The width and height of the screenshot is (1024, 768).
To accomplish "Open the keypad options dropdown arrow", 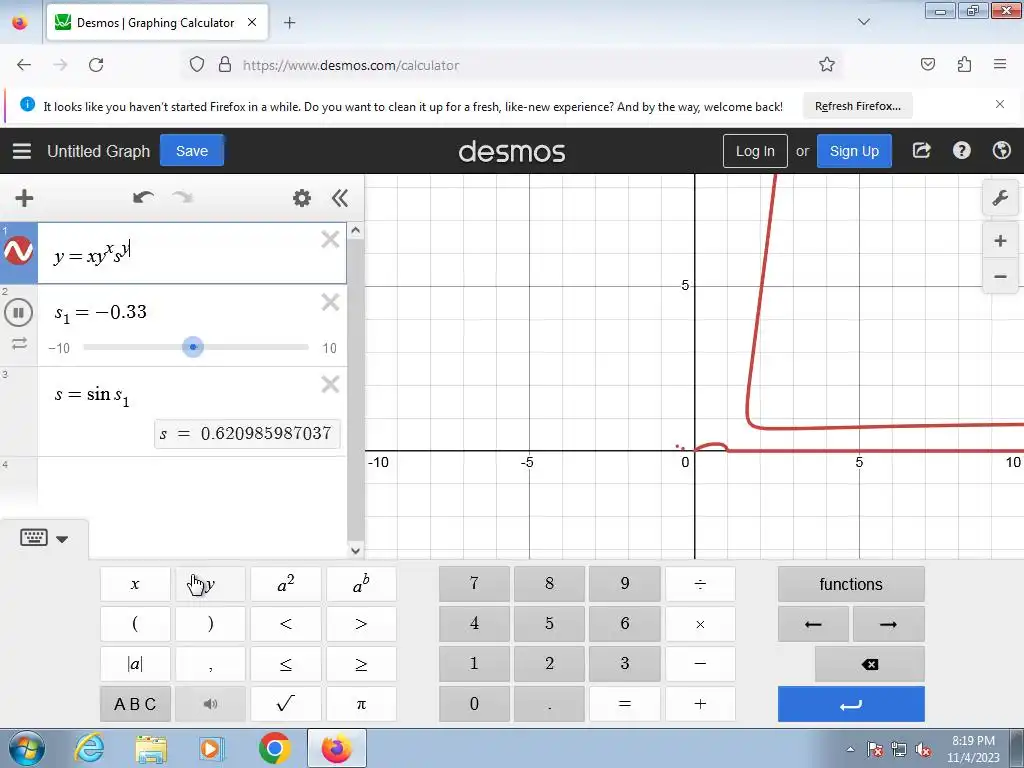I will coord(62,539).
